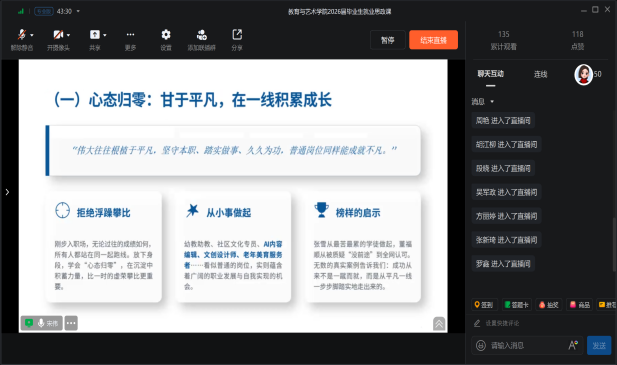
Task: Switch to the chat interaction tab
Action: (x=490, y=74)
